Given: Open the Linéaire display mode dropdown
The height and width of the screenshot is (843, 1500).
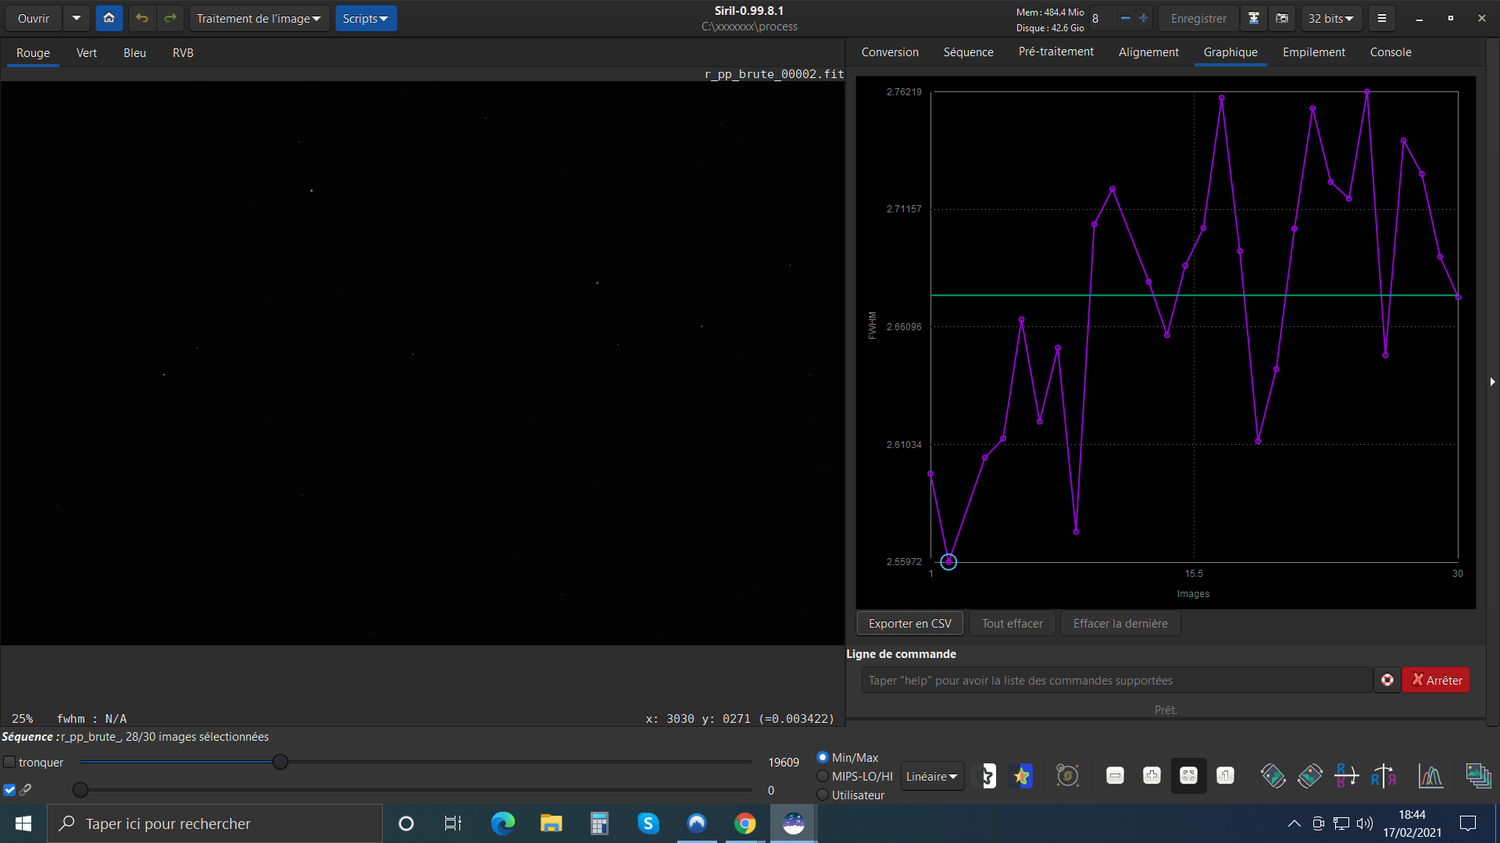Looking at the screenshot, I should (x=932, y=776).
